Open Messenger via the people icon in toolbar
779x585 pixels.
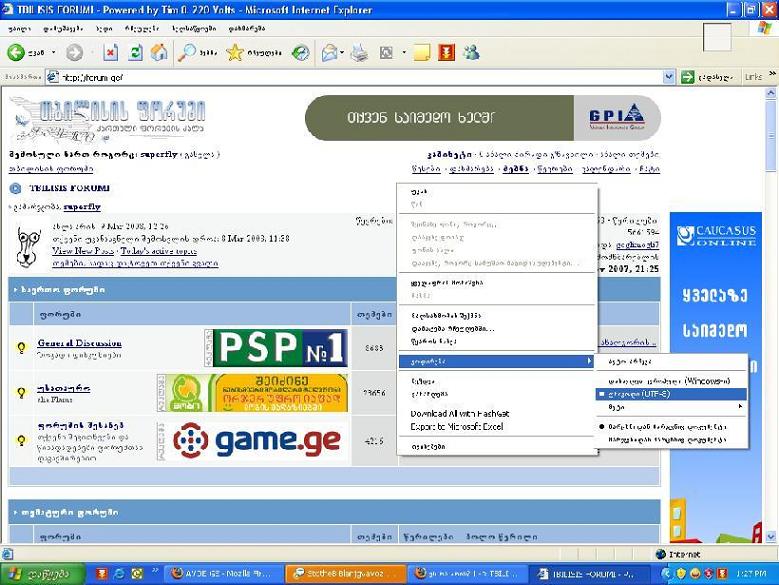click(471, 52)
